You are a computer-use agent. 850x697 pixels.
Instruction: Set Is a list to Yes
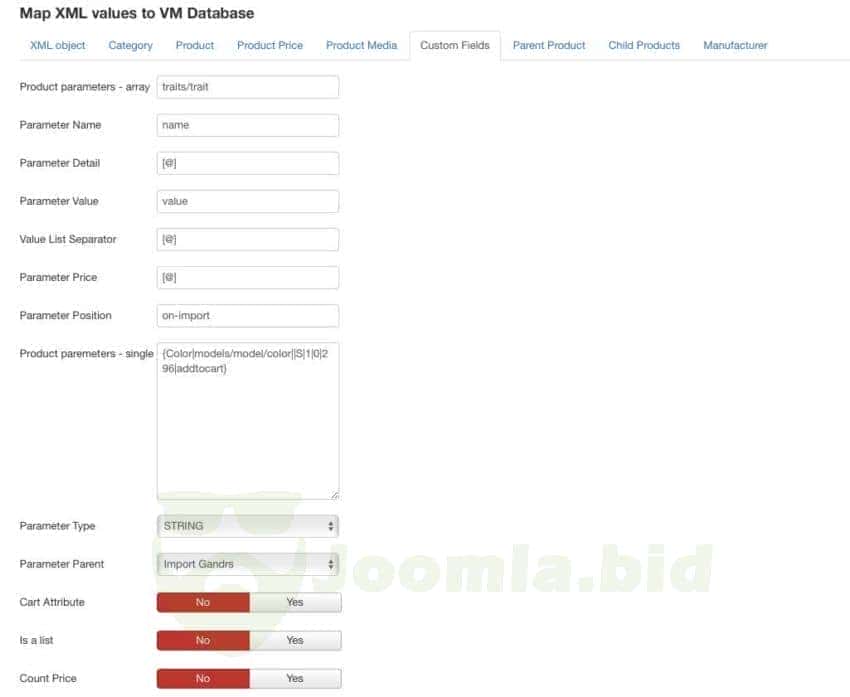click(295, 640)
